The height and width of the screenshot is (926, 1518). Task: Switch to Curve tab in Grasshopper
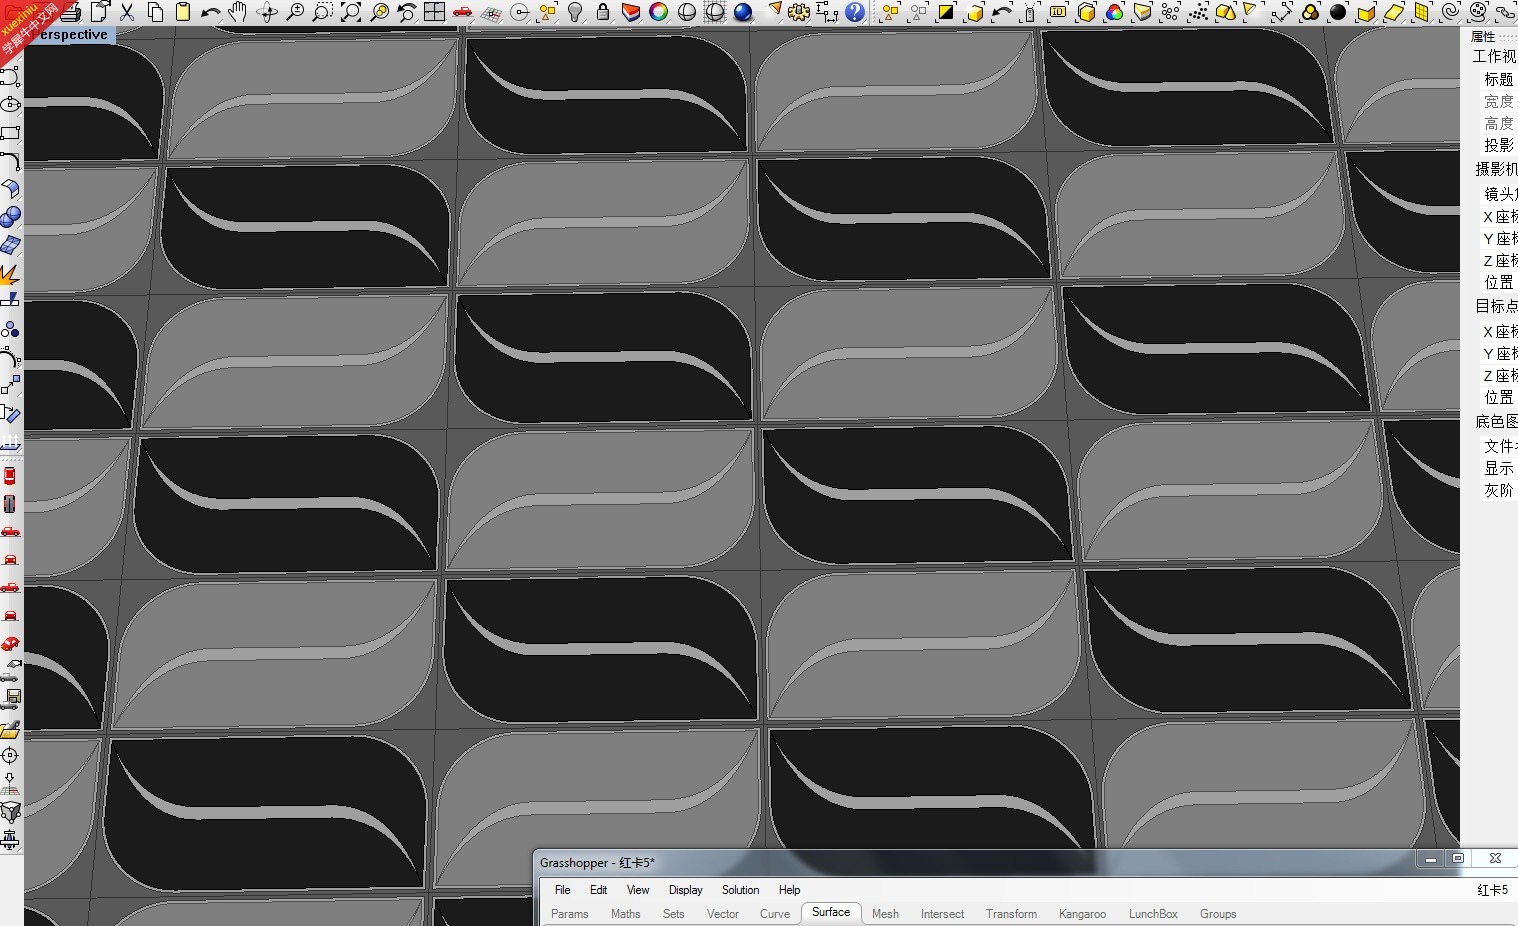[x=775, y=914]
